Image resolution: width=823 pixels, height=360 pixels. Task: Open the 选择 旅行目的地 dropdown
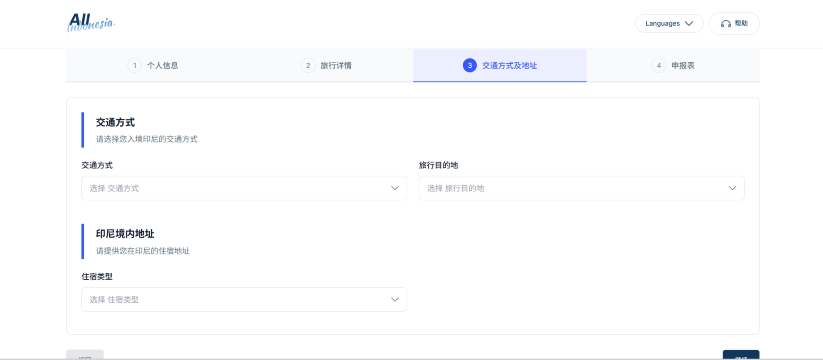[582, 188]
